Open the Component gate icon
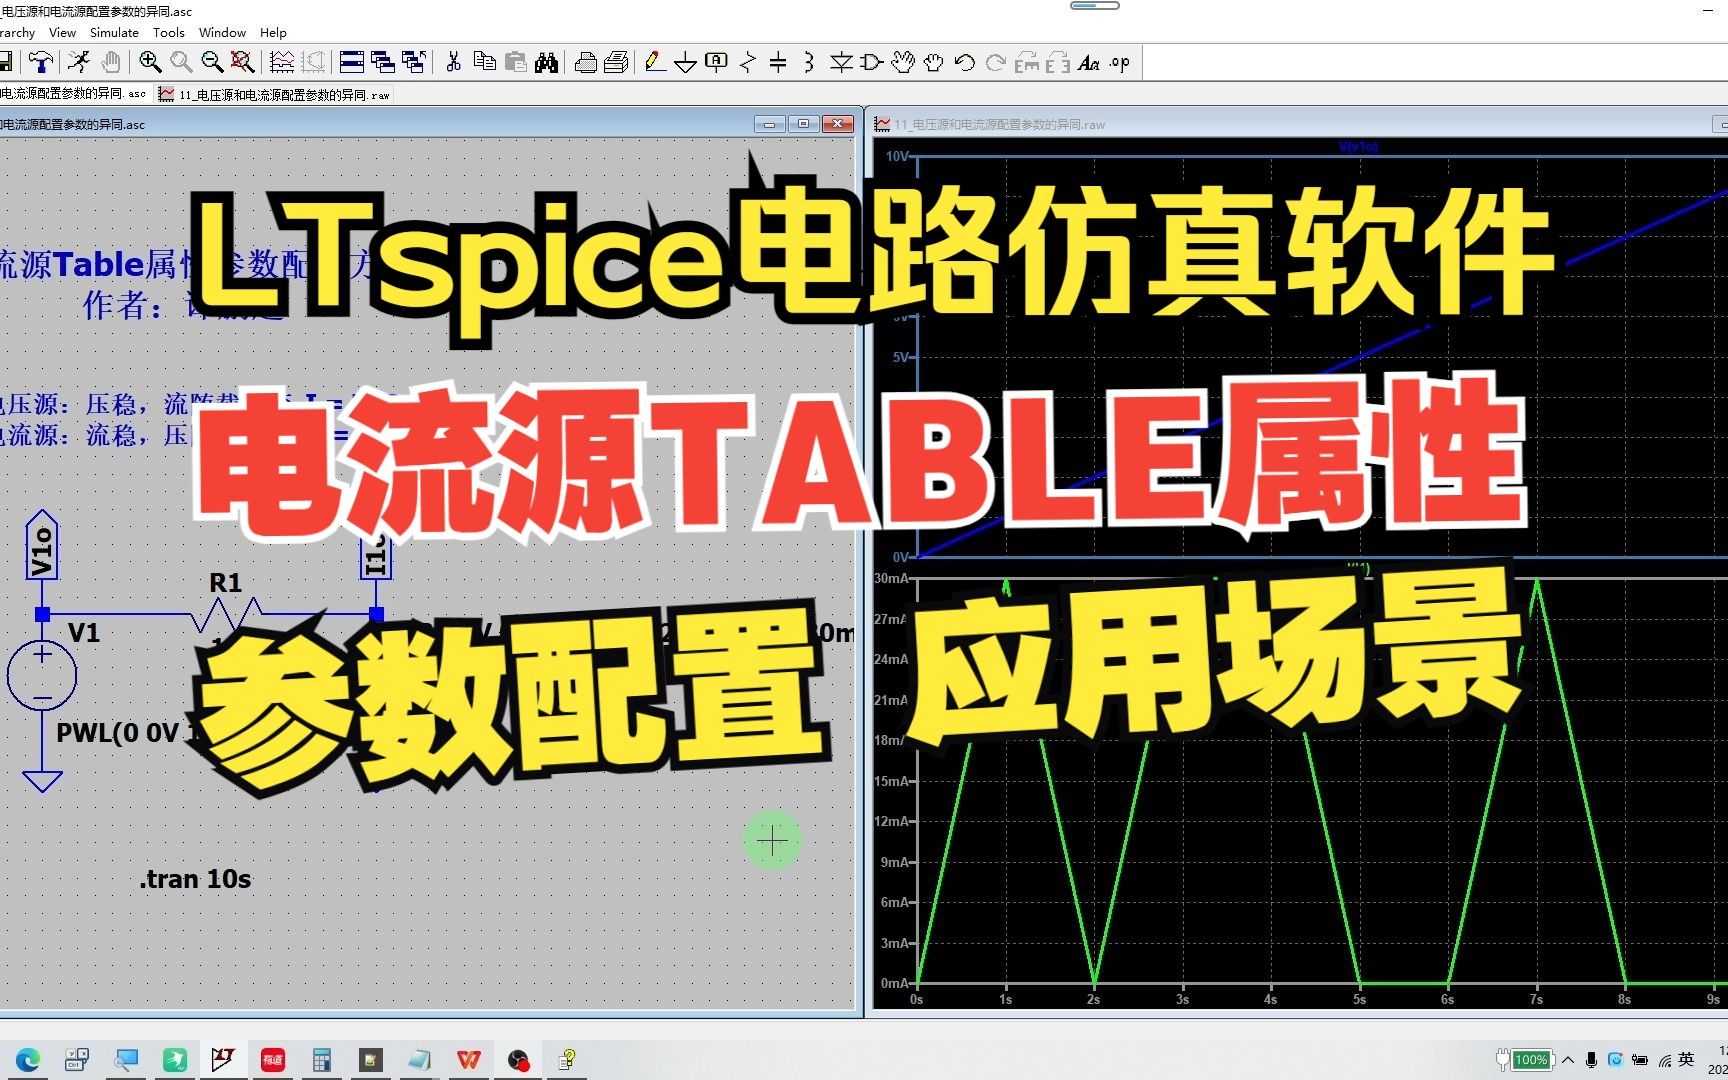This screenshot has width=1728, height=1080. [871, 63]
